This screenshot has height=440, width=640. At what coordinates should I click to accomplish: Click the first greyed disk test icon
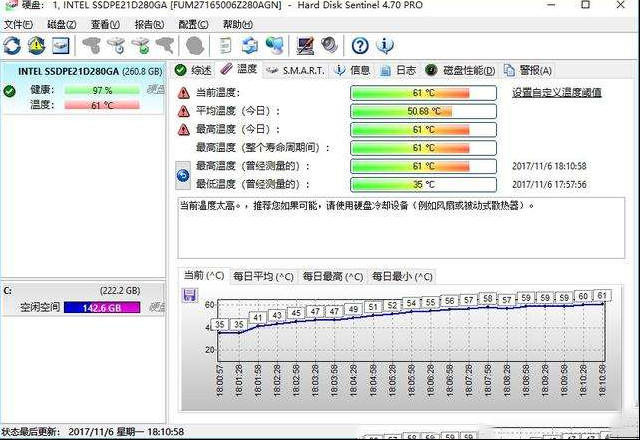[x=92, y=45]
